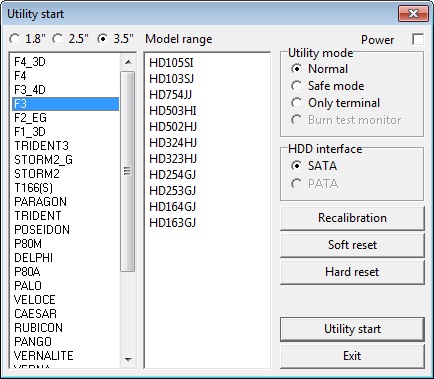Pick model HD254GJ
This screenshot has width=434, height=379.
pos(173,175)
